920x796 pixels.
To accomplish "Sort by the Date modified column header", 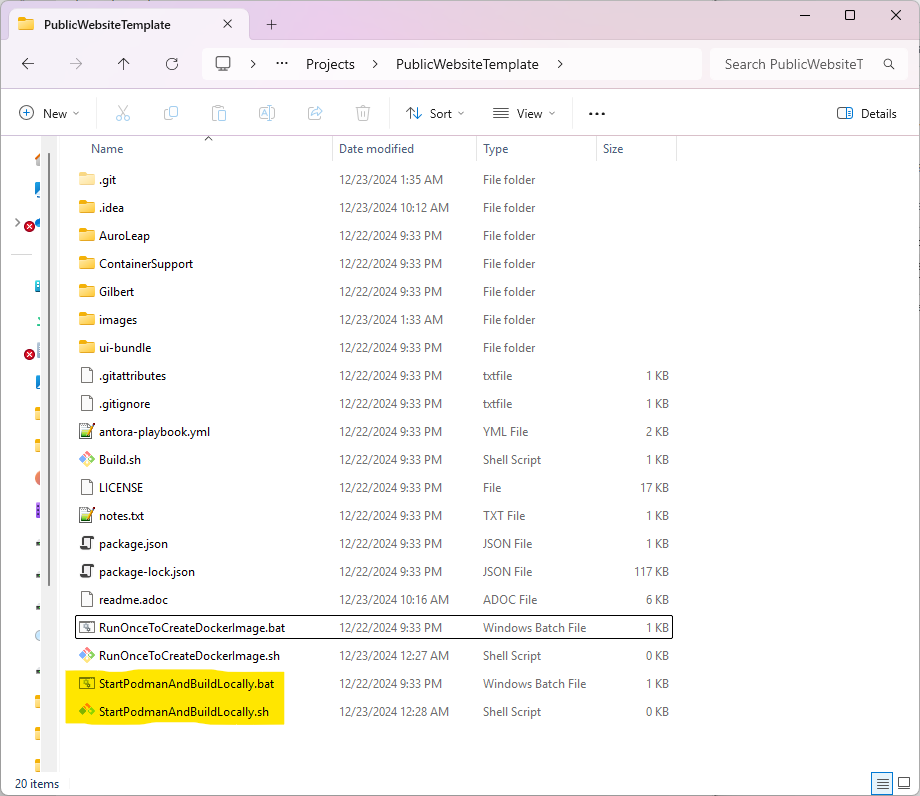I will [376, 149].
